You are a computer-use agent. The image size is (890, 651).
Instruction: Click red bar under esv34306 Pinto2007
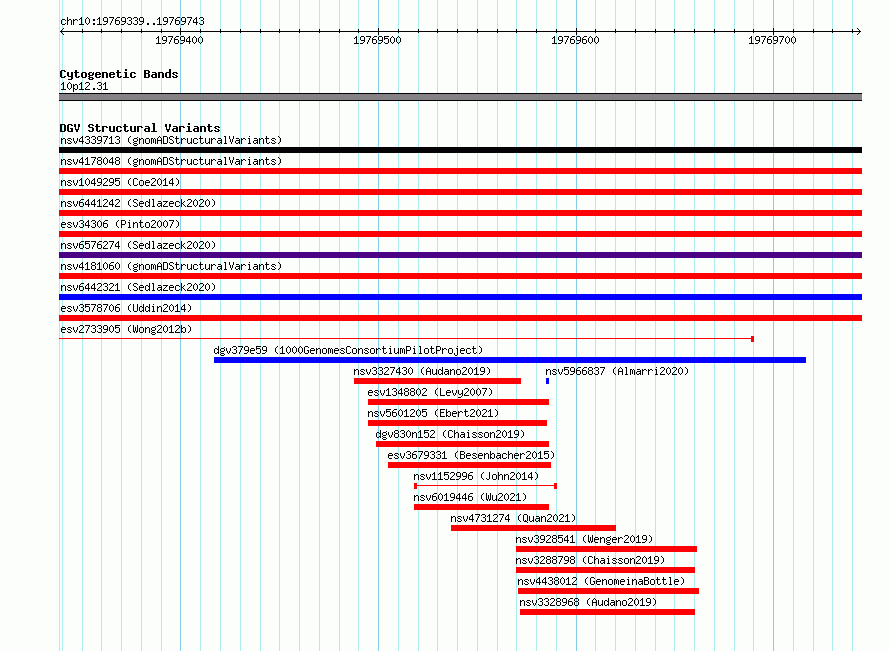tap(460, 234)
